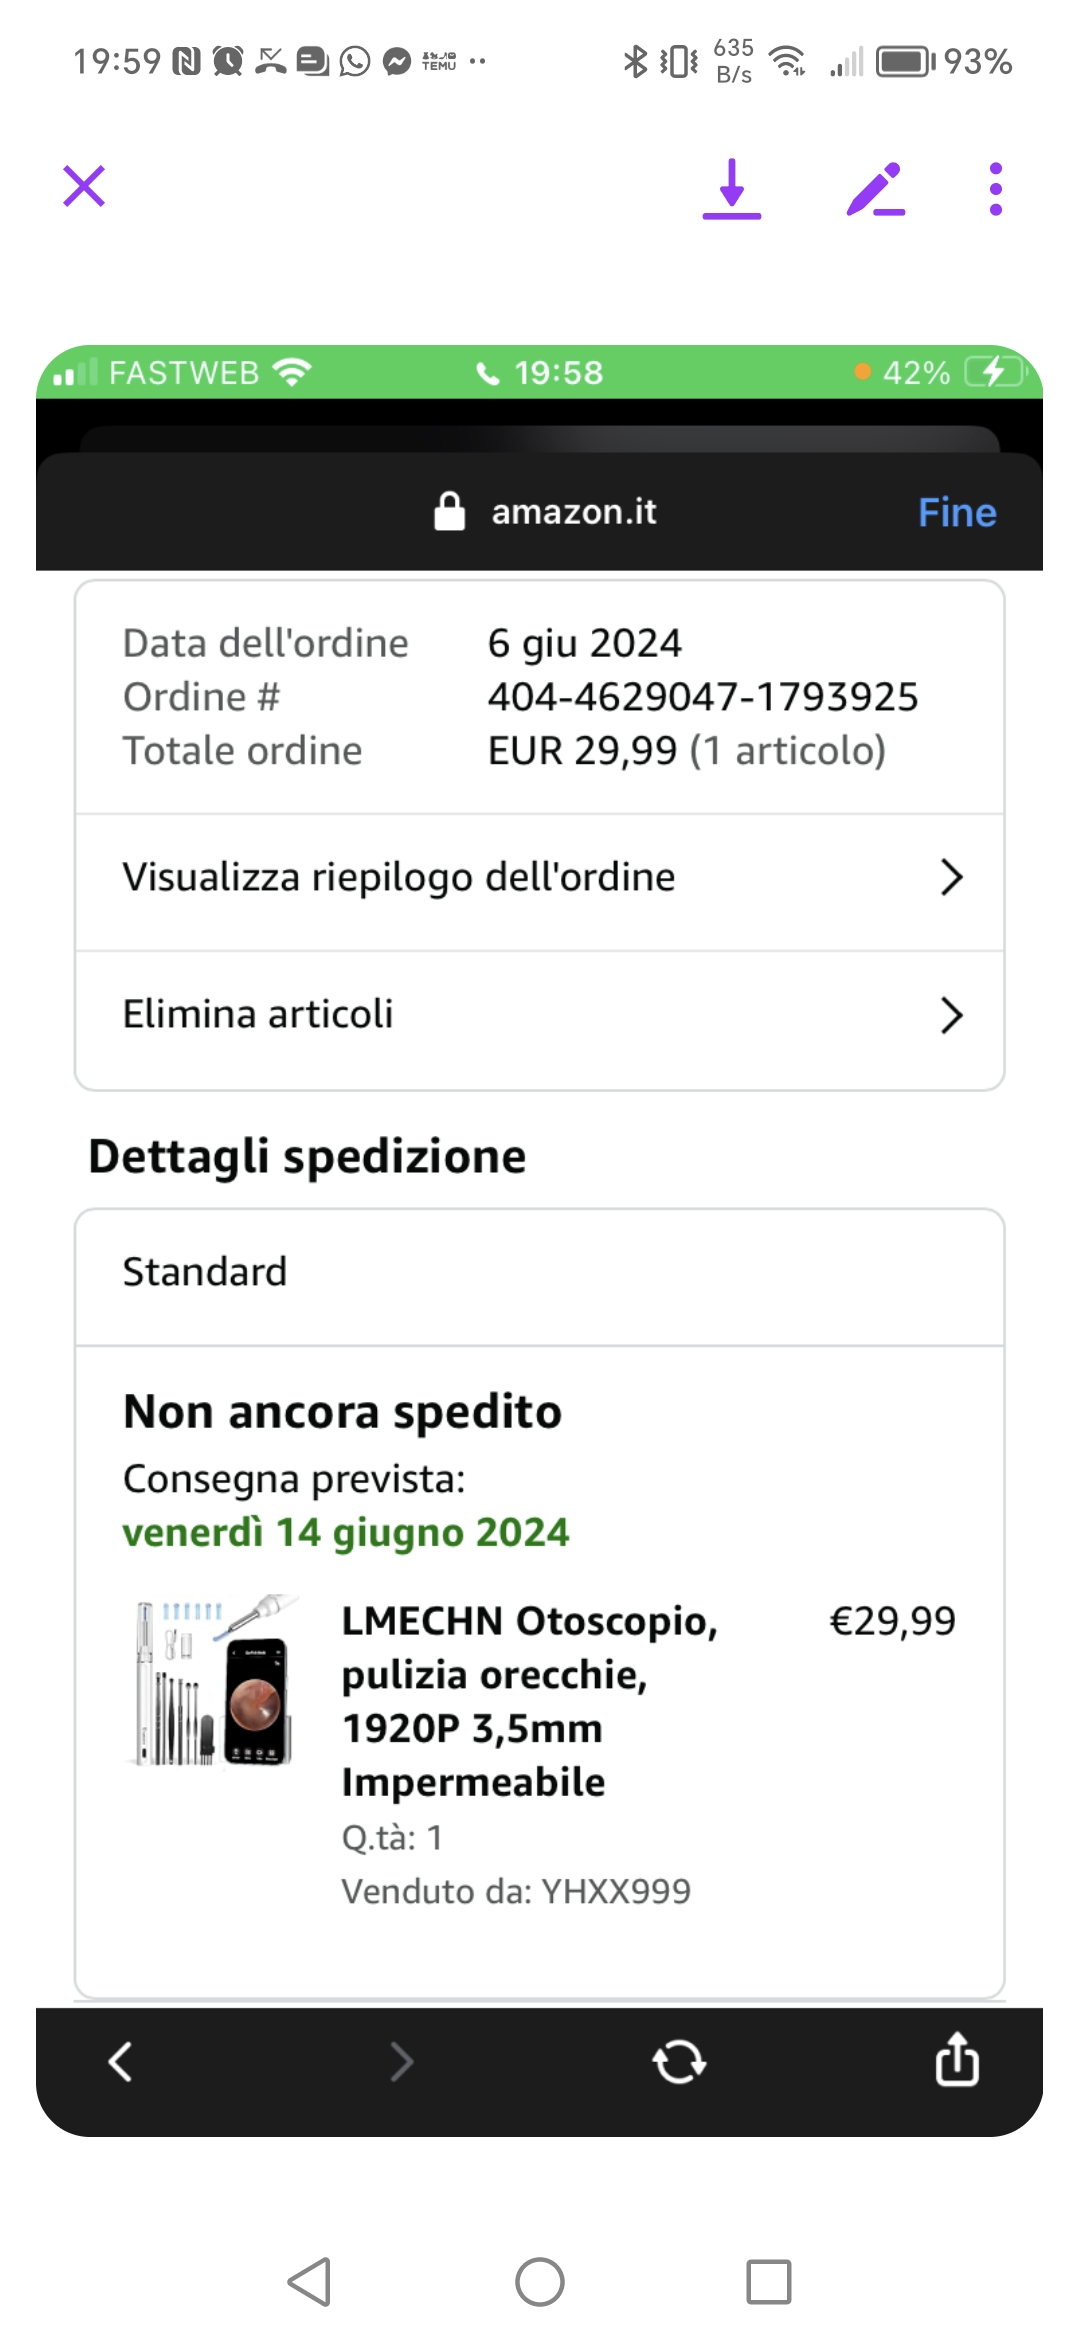Viewport: 1080px width, 2340px height.
Task: Open recent apps with the square button
Action: coord(769,2282)
